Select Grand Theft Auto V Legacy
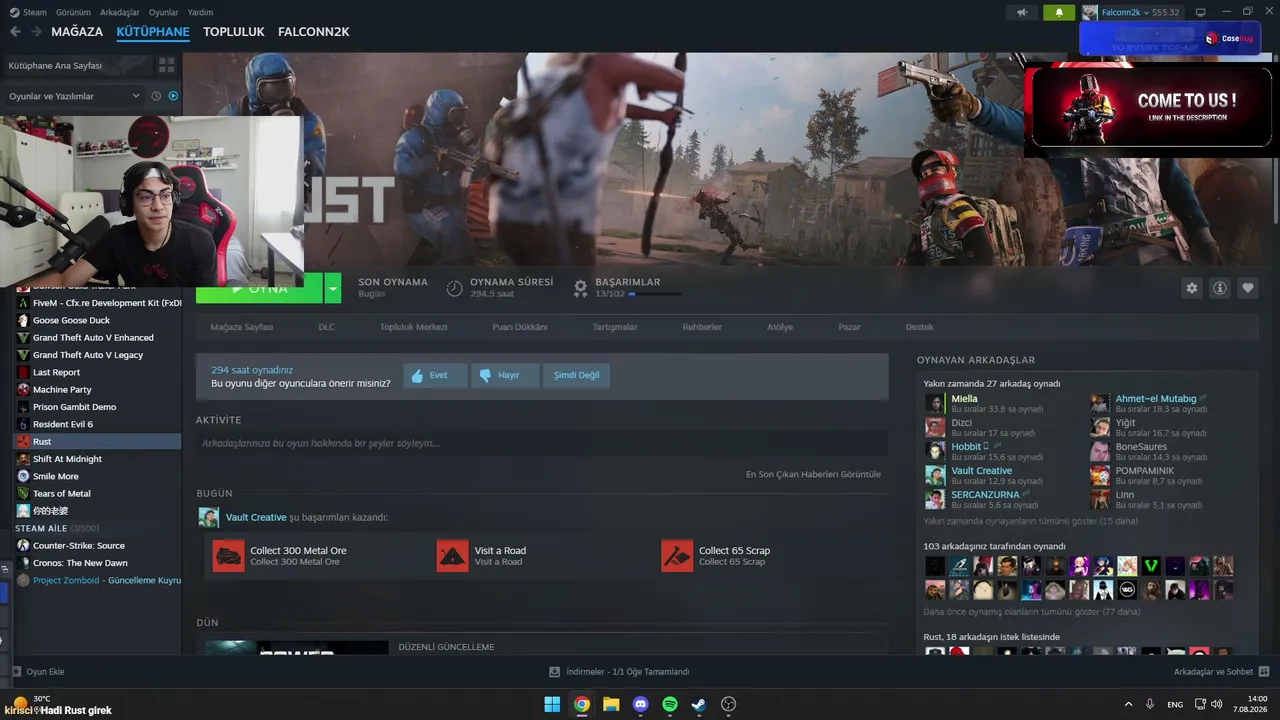 tap(98, 355)
